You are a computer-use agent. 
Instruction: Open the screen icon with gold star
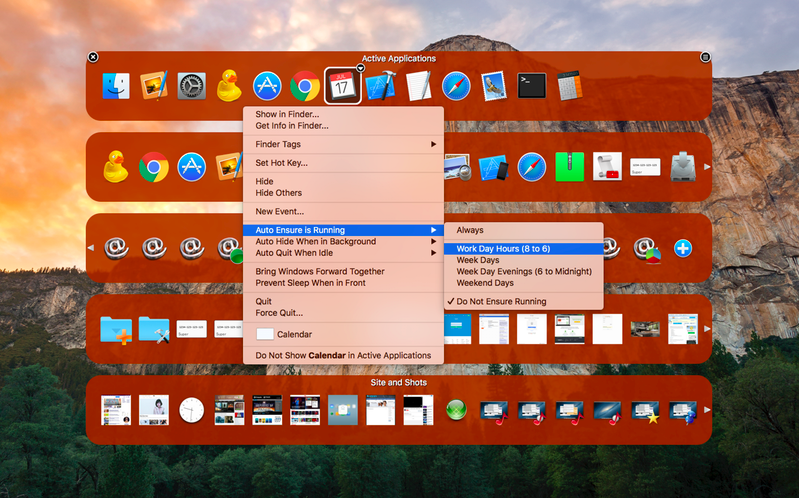pyautogui.click(x=645, y=411)
